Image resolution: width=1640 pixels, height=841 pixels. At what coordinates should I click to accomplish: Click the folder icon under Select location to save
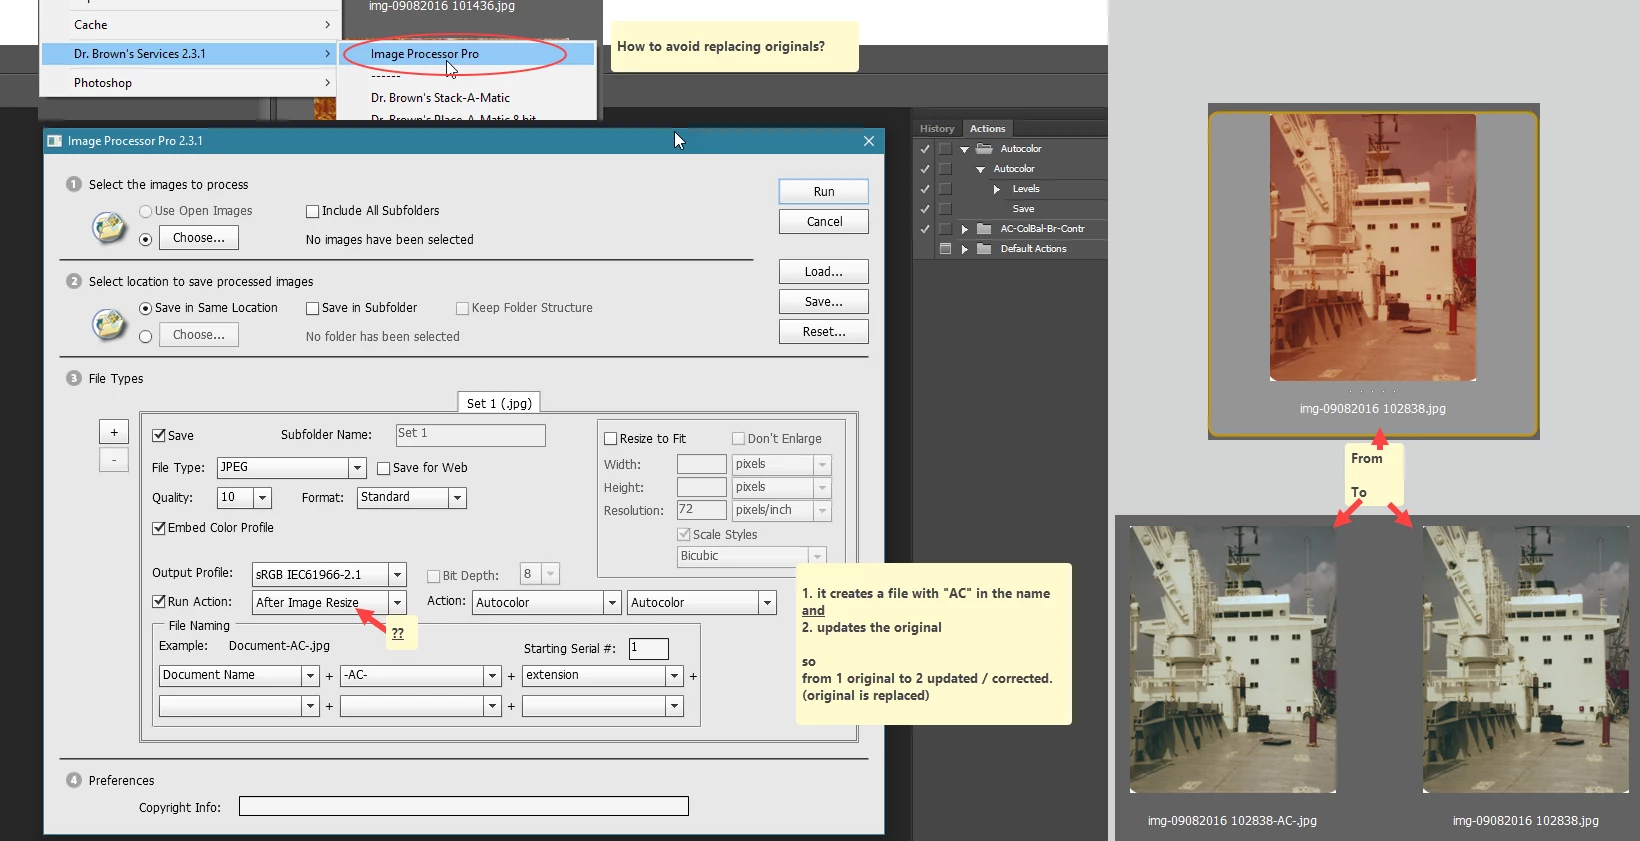109,325
